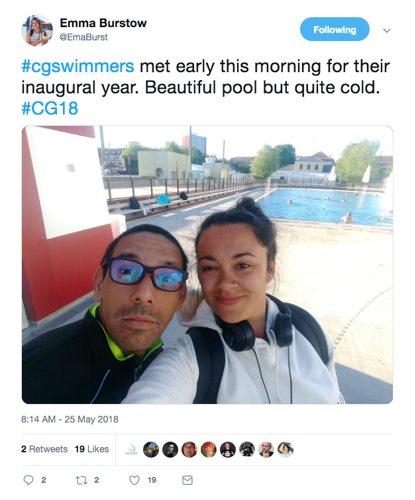This screenshot has width=415, height=500.
Task: Click the retweet arrows icon
Action: coord(81,480)
